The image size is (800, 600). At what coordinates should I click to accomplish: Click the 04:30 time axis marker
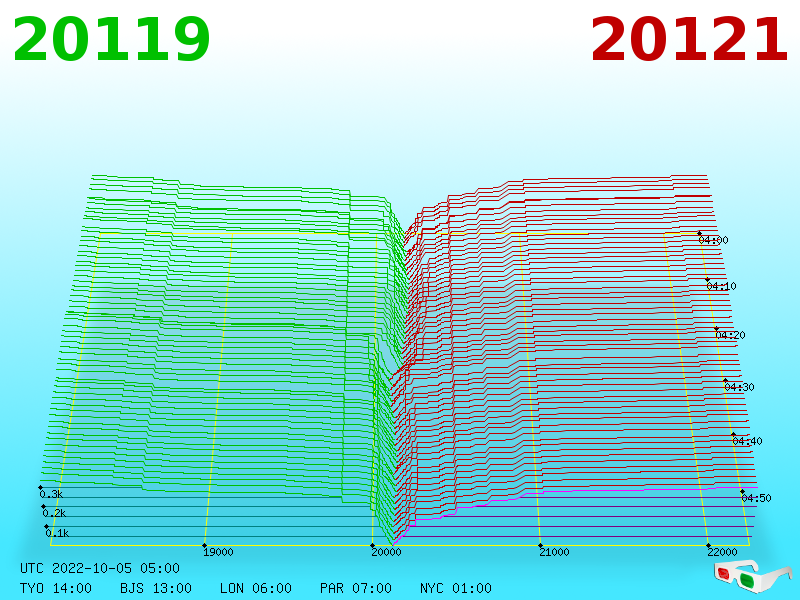[739, 387]
